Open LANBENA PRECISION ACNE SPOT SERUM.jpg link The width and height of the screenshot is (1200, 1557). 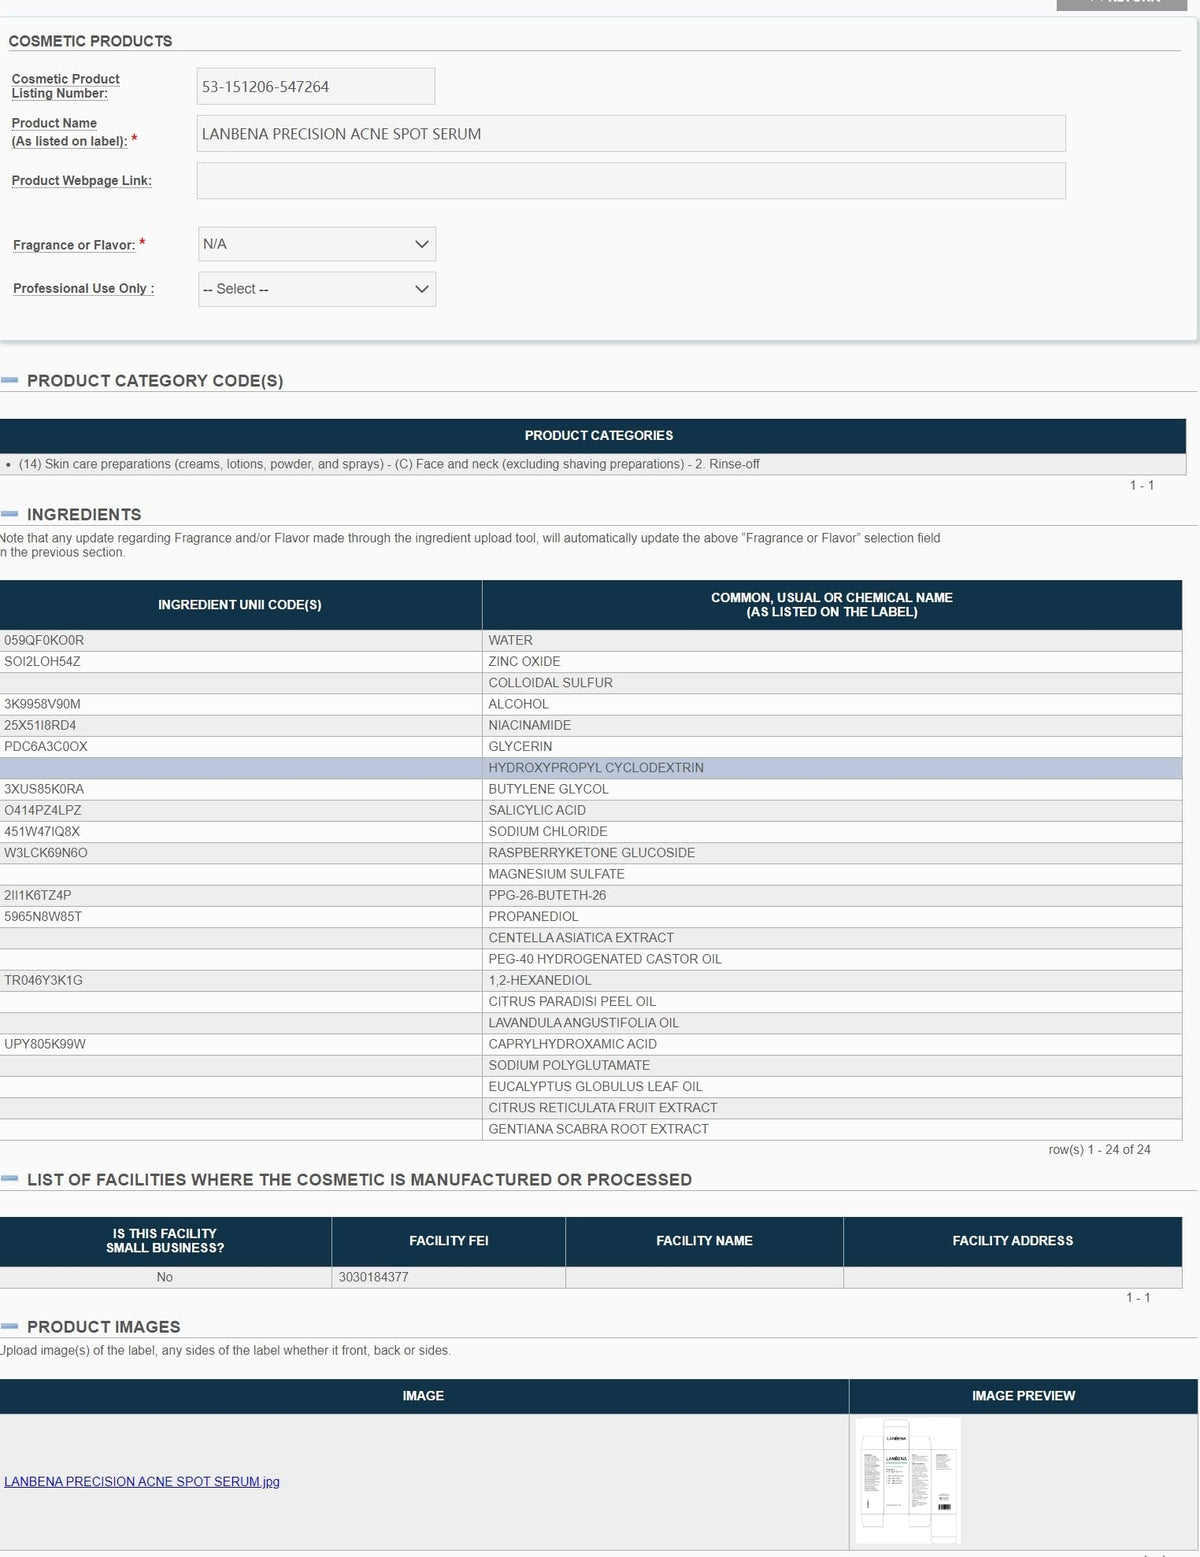tap(142, 1481)
